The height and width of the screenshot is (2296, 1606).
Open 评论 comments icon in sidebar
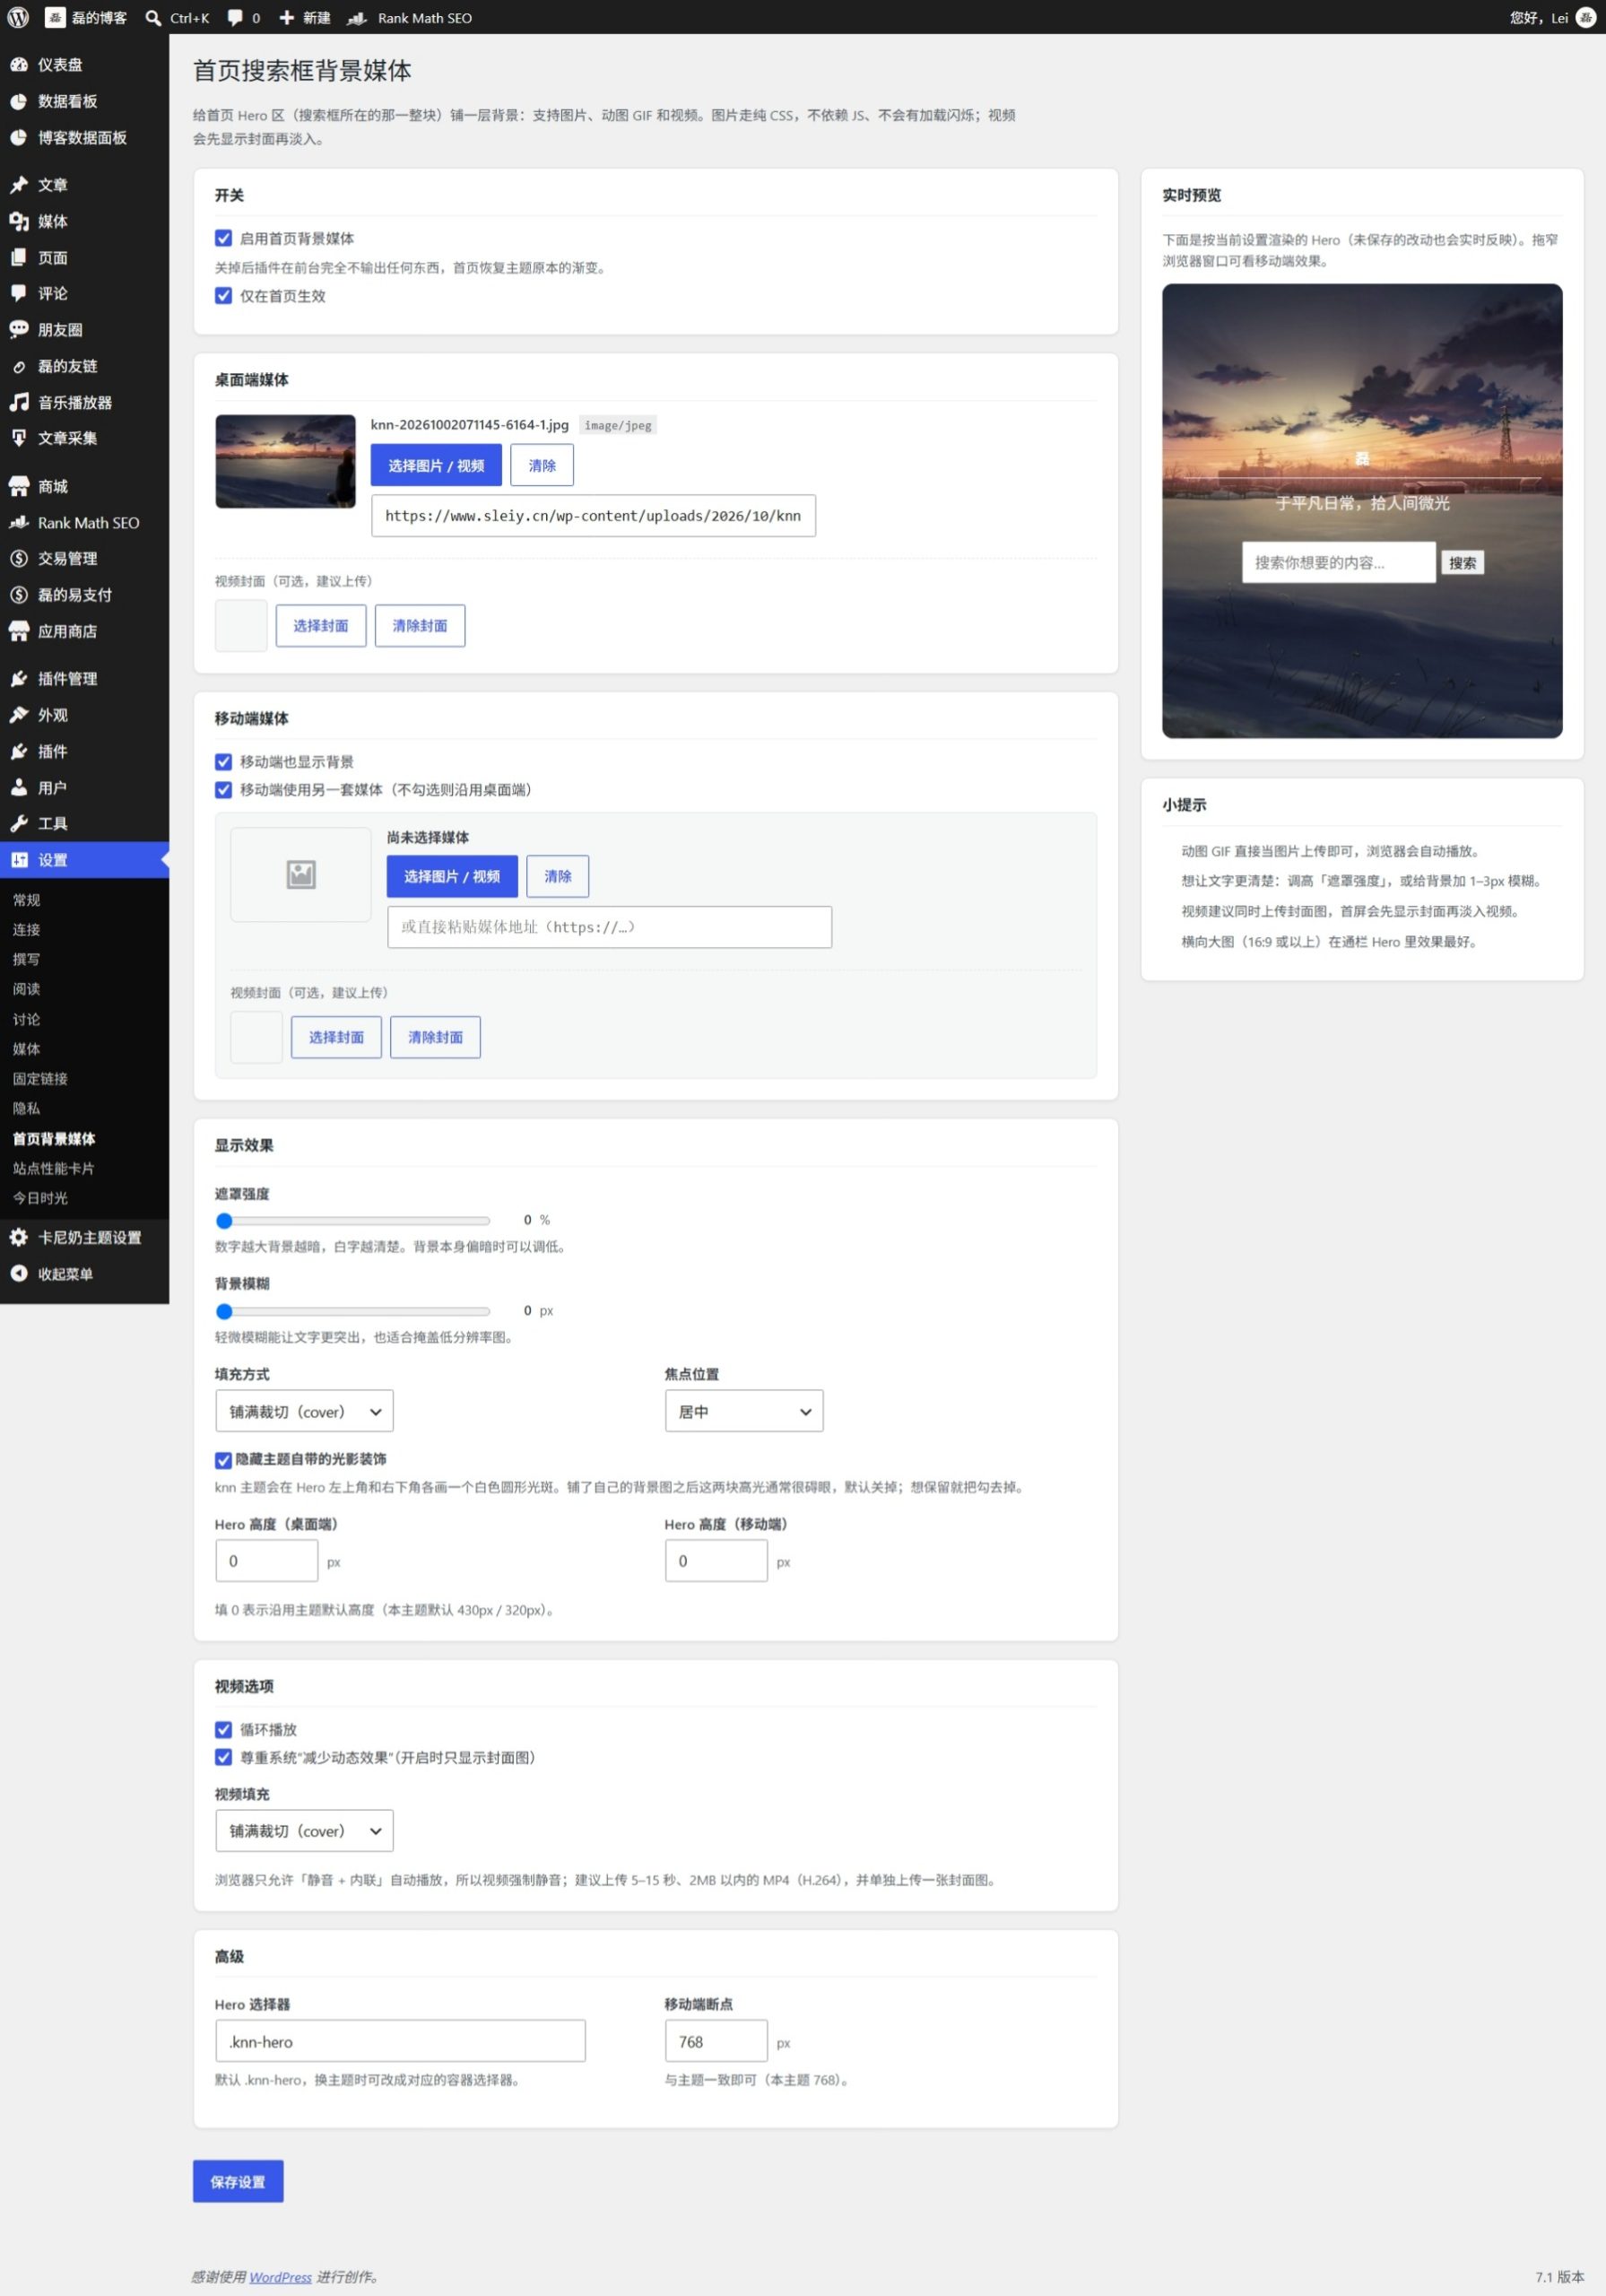[19, 293]
